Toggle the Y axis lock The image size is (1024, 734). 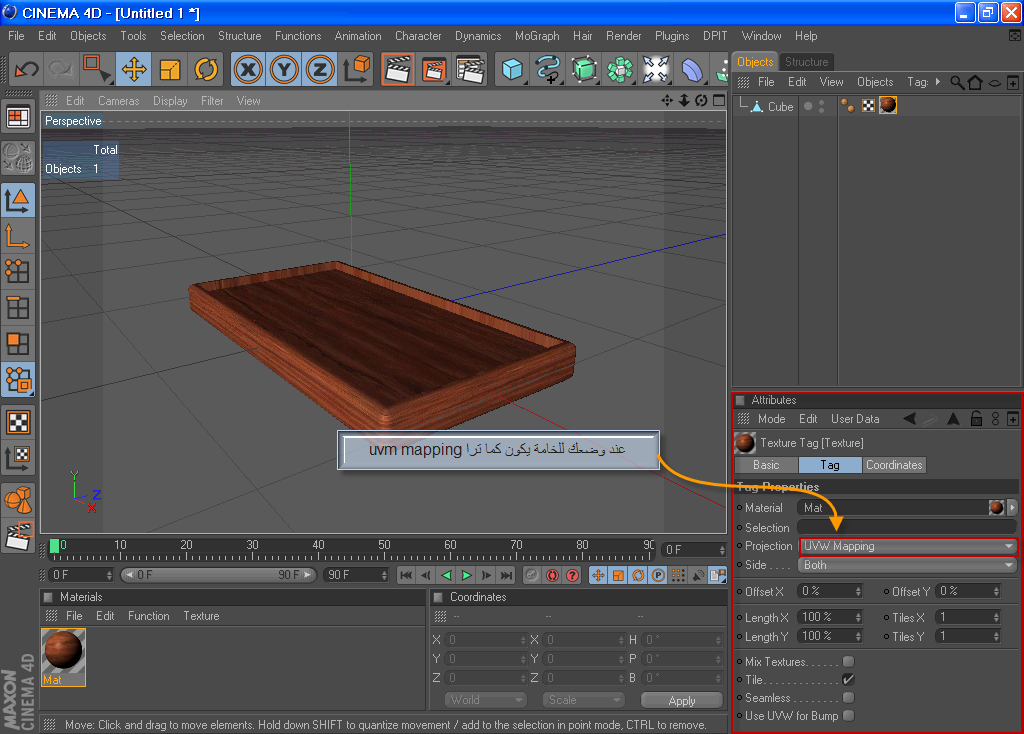[x=284, y=69]
